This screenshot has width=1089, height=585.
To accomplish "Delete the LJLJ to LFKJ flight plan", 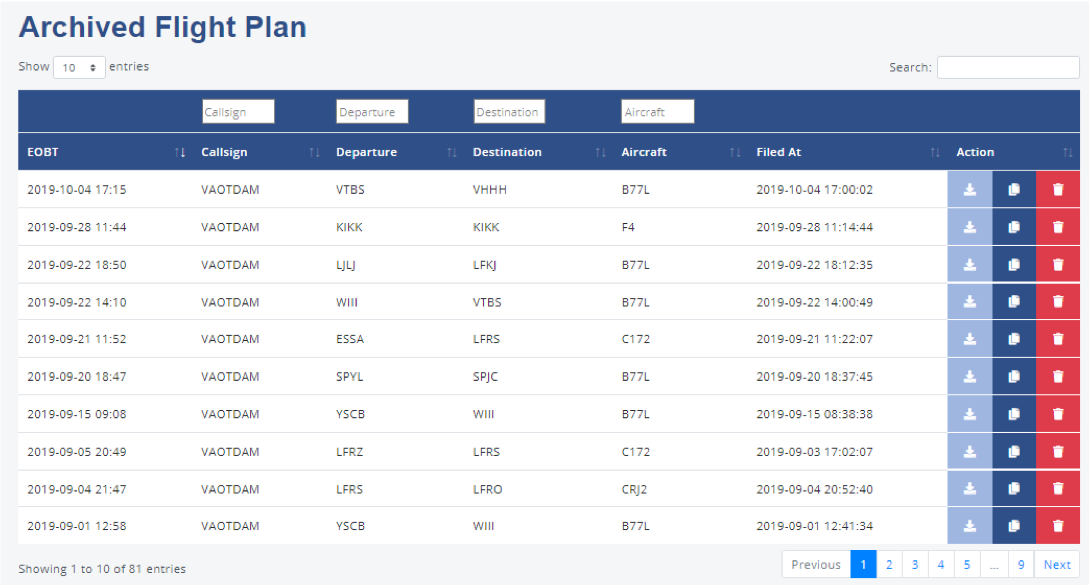I will tap(1058, 265).
